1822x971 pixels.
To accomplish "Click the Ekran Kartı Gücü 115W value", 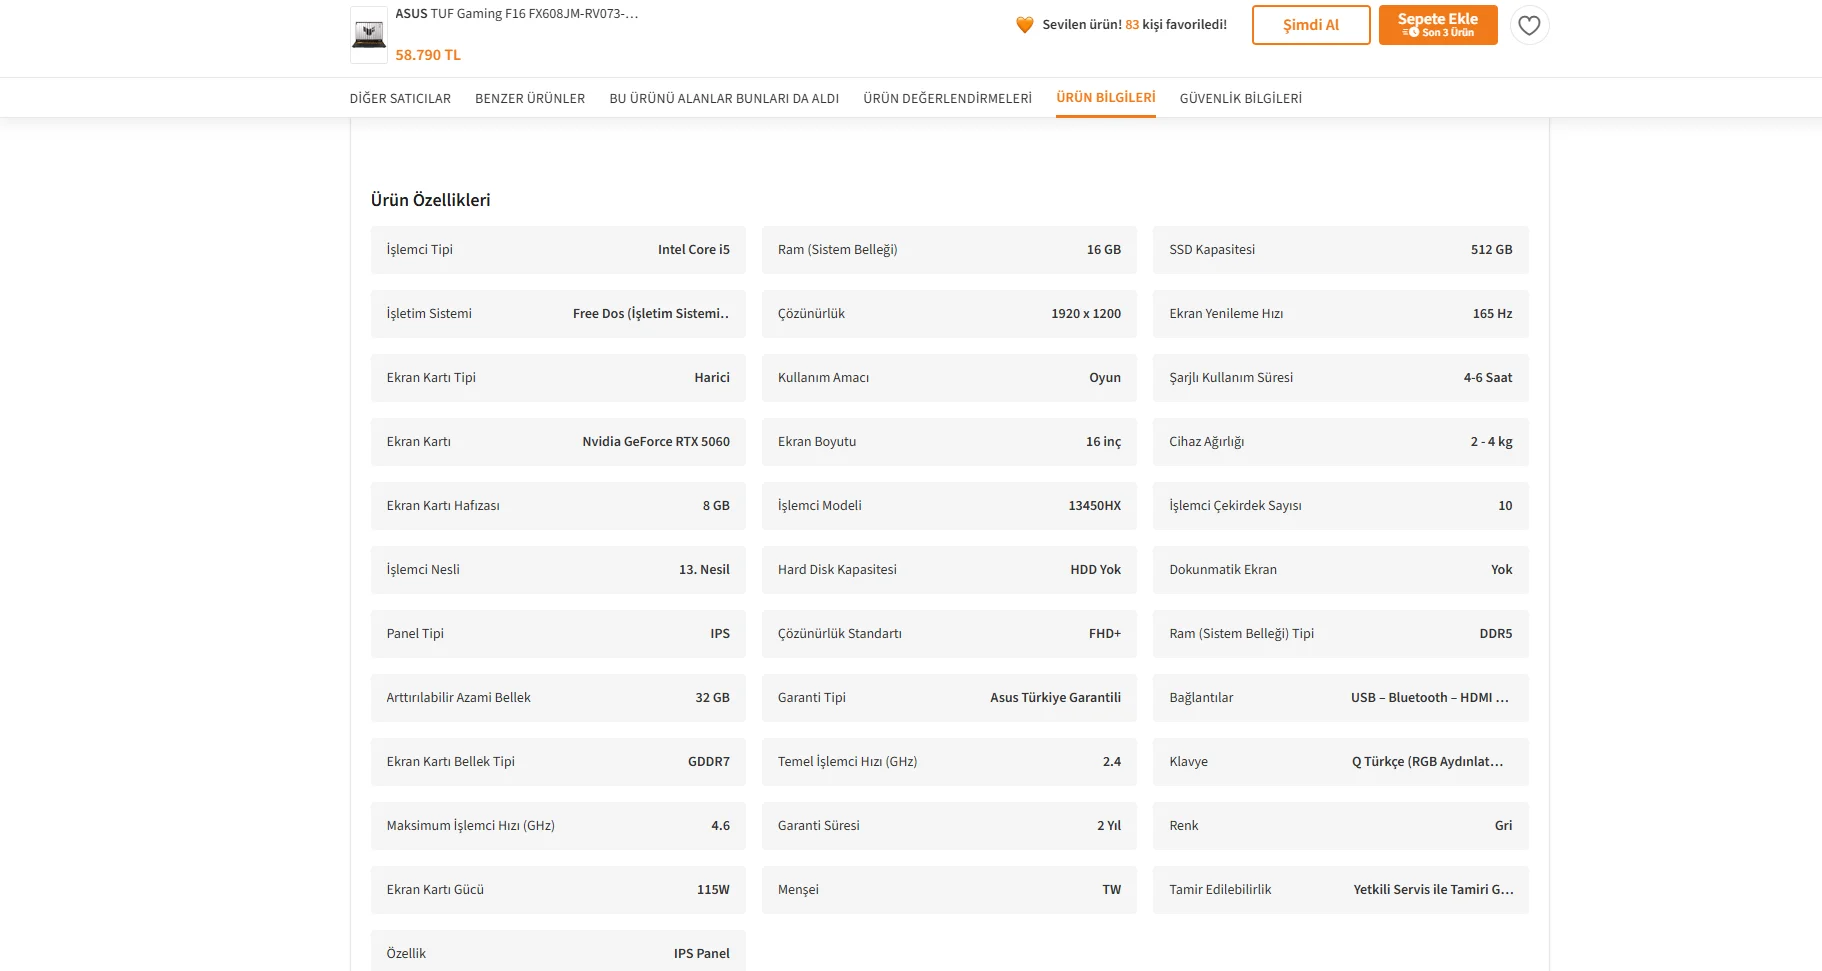I will tap(713, 890).
